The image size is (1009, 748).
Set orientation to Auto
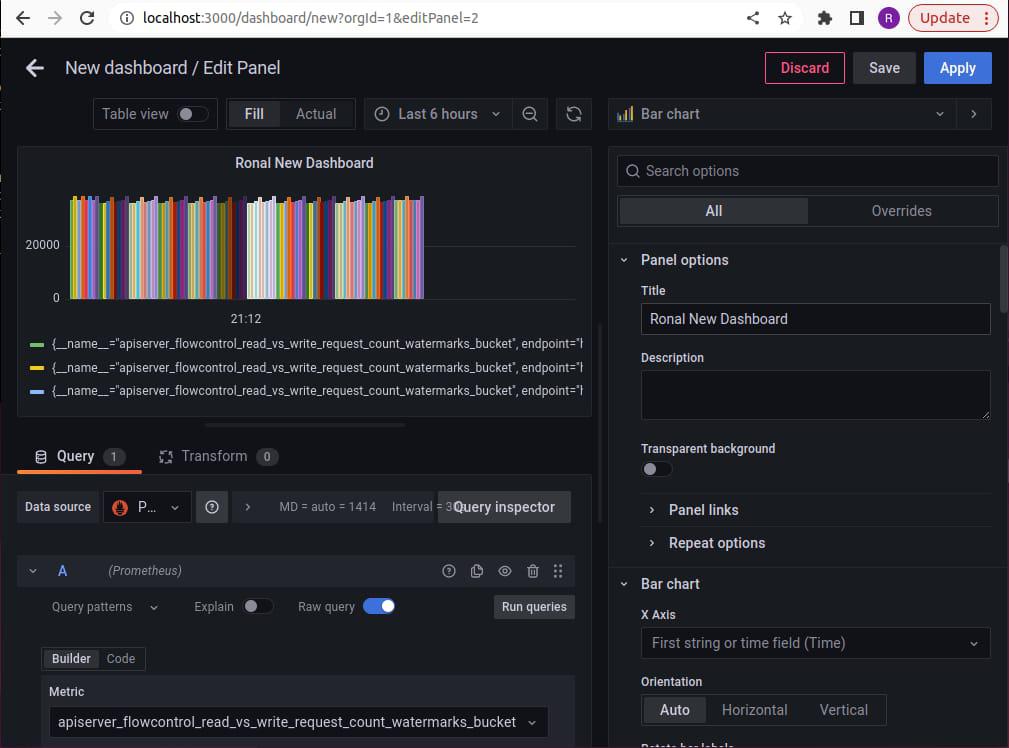[674, 710]
